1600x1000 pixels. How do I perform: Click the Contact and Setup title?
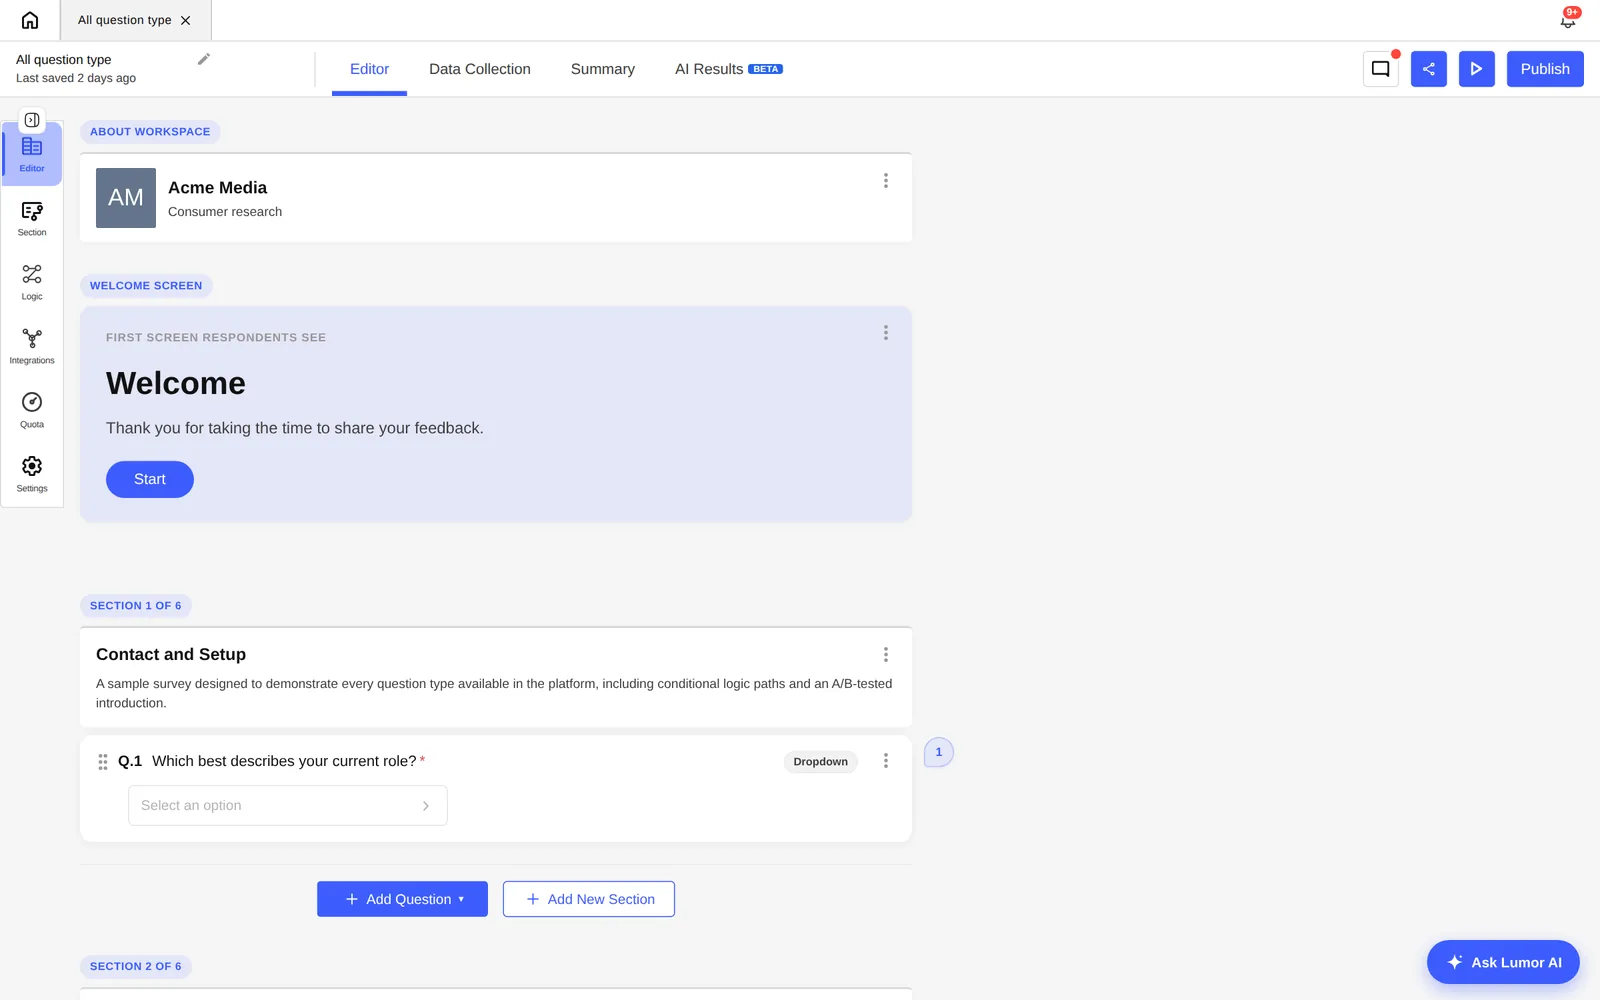tap(171, 655)
